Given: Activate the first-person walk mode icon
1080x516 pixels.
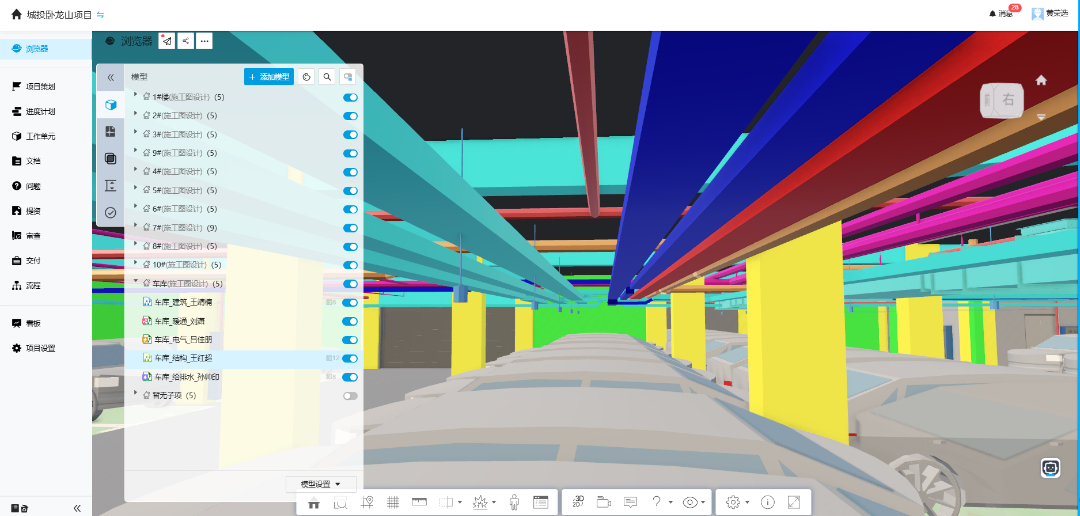Looking at the screenshot, I should (514, 502).
